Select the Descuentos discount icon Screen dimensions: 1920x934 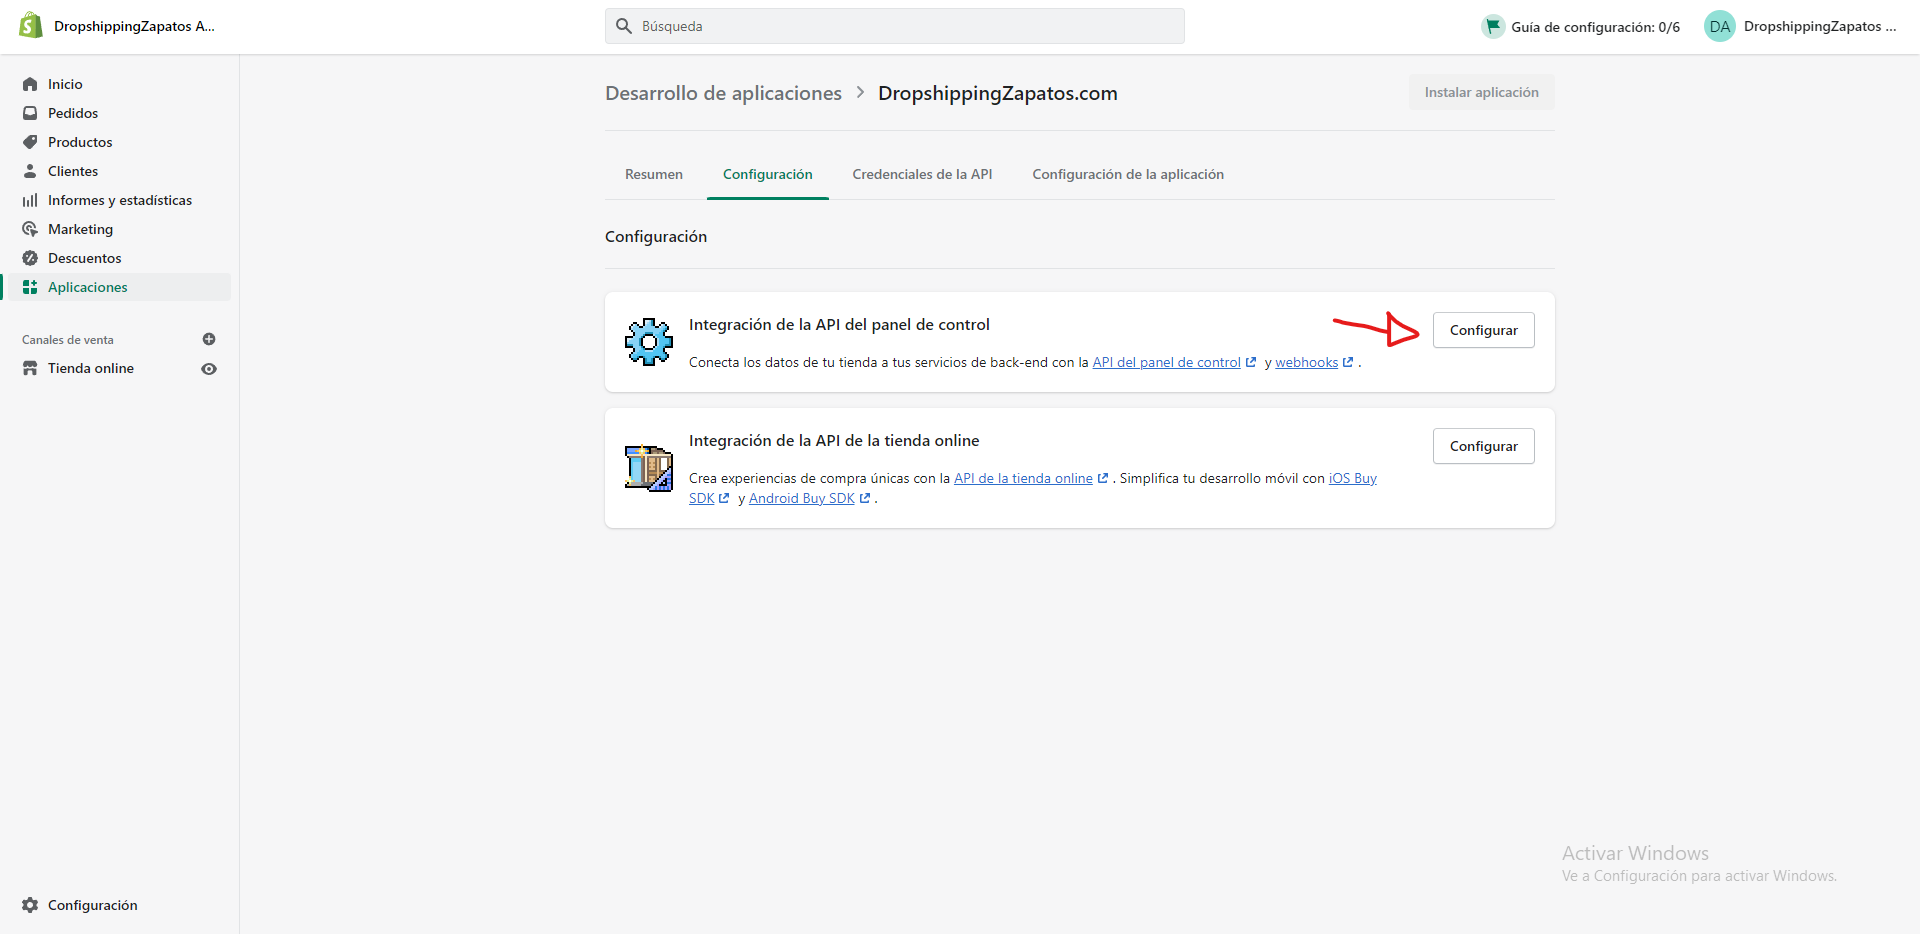pyautogui.click(x=30, y=258)
